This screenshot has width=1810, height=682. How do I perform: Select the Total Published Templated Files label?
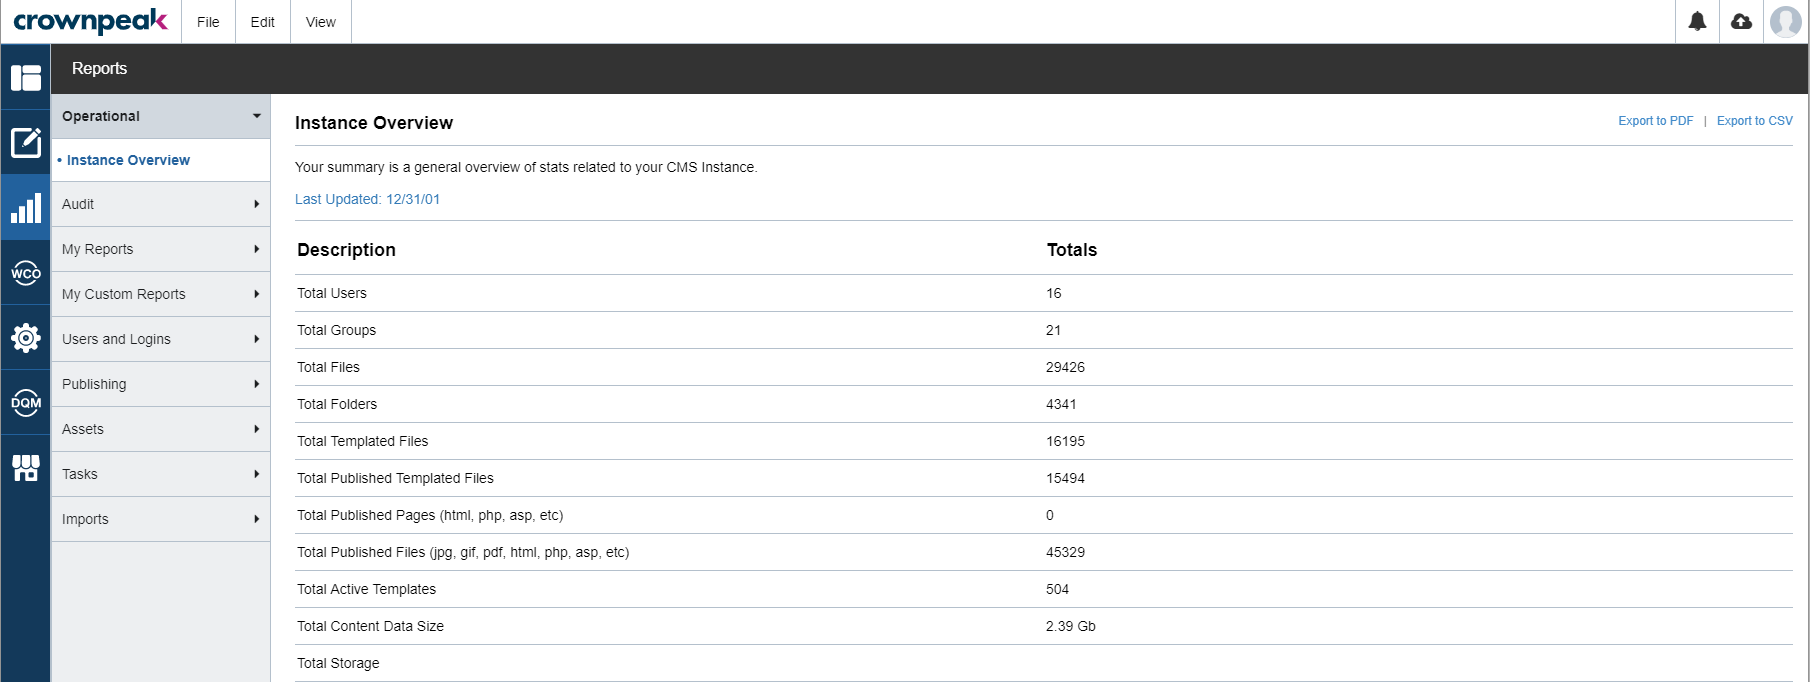[x=395, y=478]
